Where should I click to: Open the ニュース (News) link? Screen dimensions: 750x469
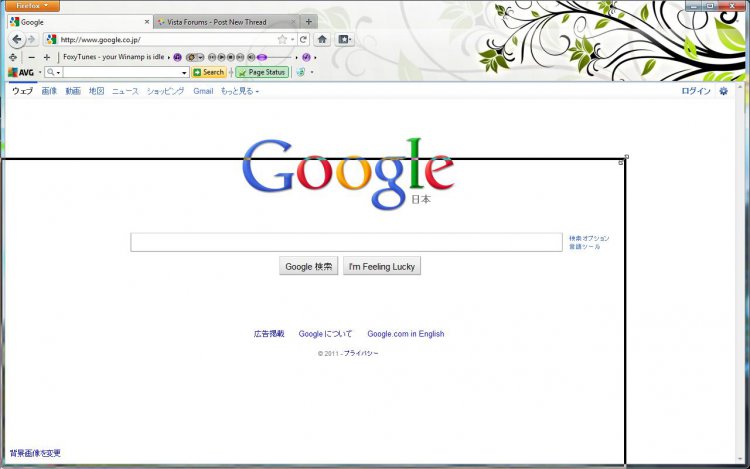pos(125,91)
